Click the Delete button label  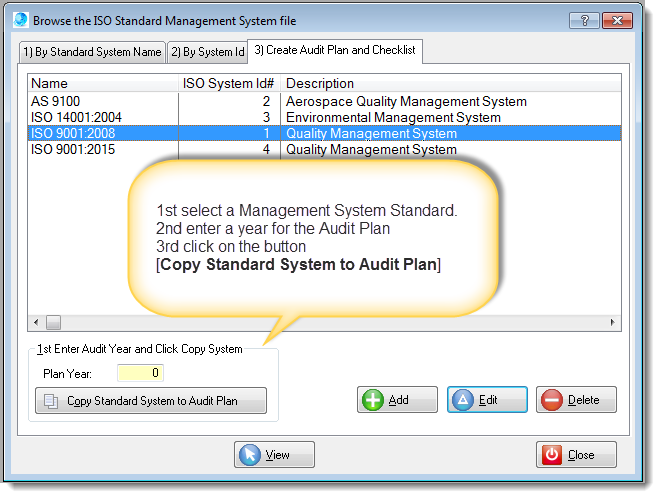click(x=583, y=400)
